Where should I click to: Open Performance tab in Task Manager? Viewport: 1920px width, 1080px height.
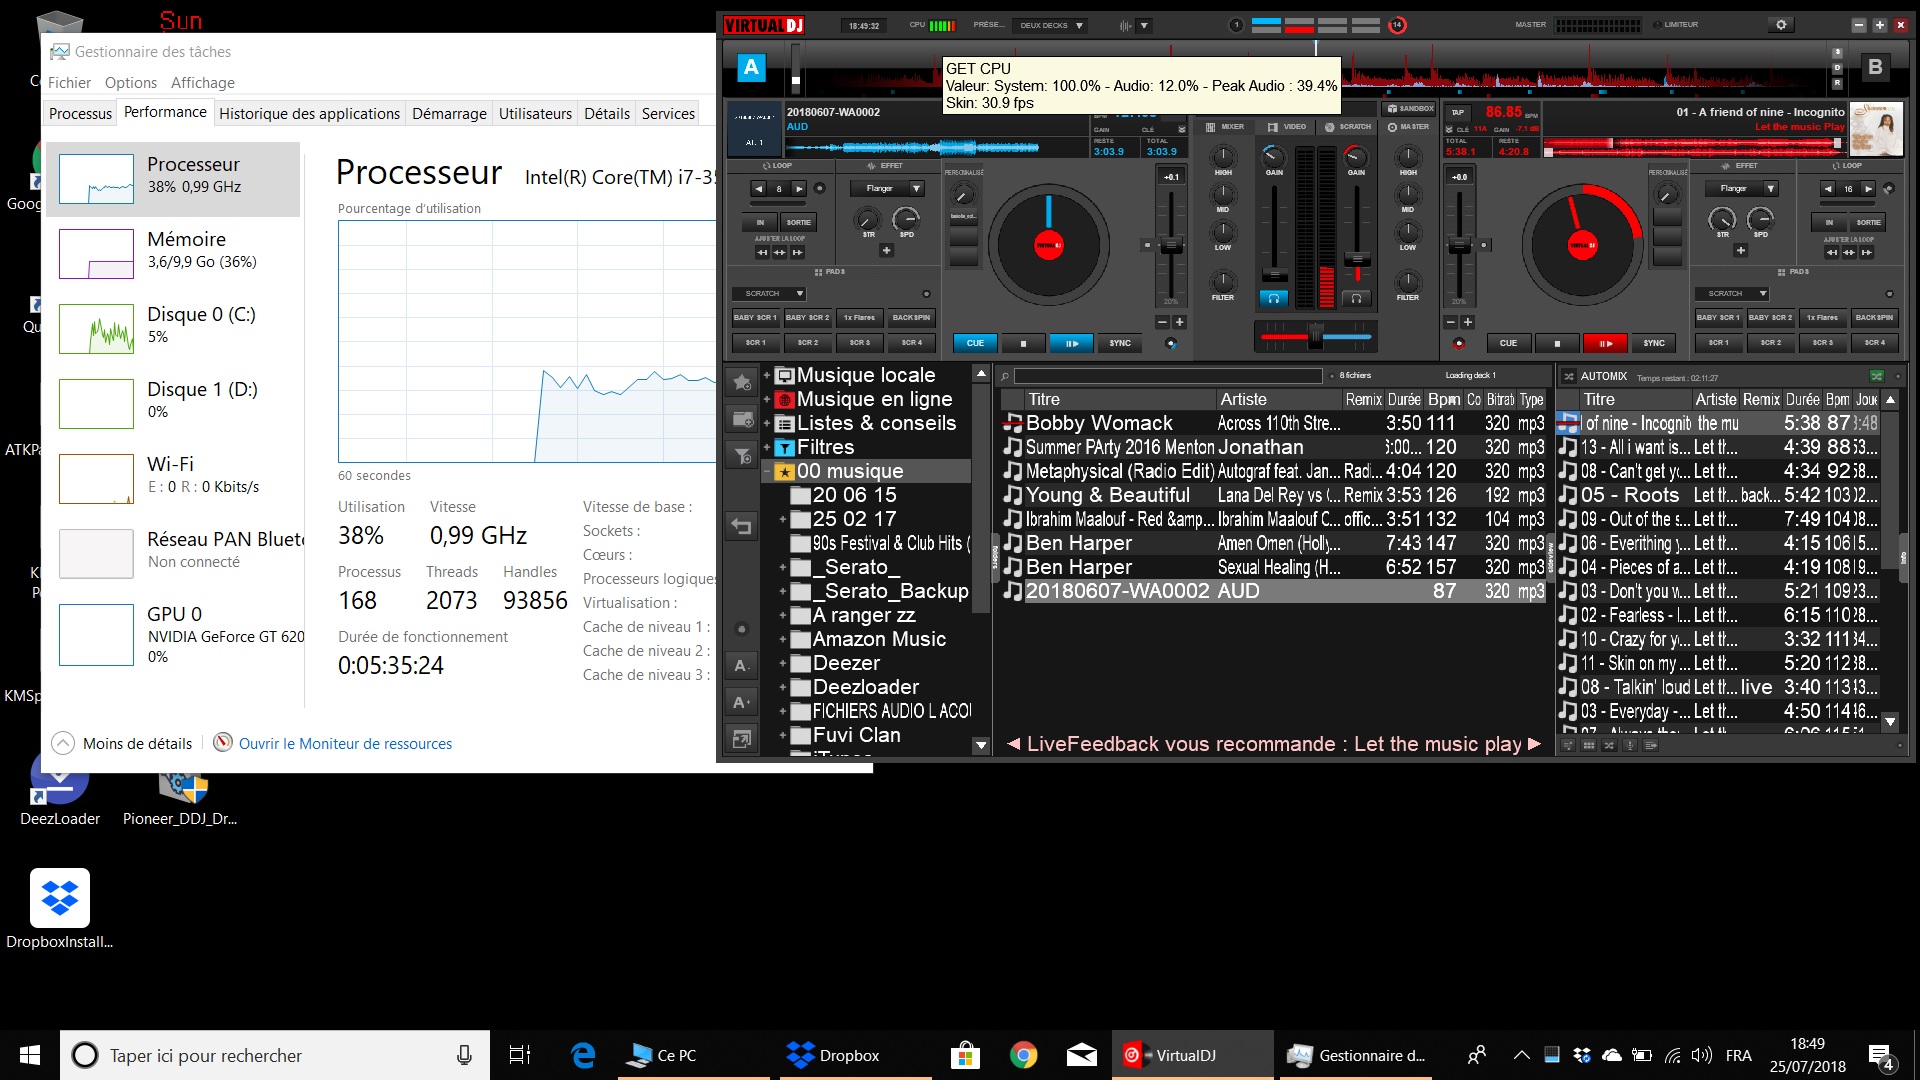click(x=165, y=112)
